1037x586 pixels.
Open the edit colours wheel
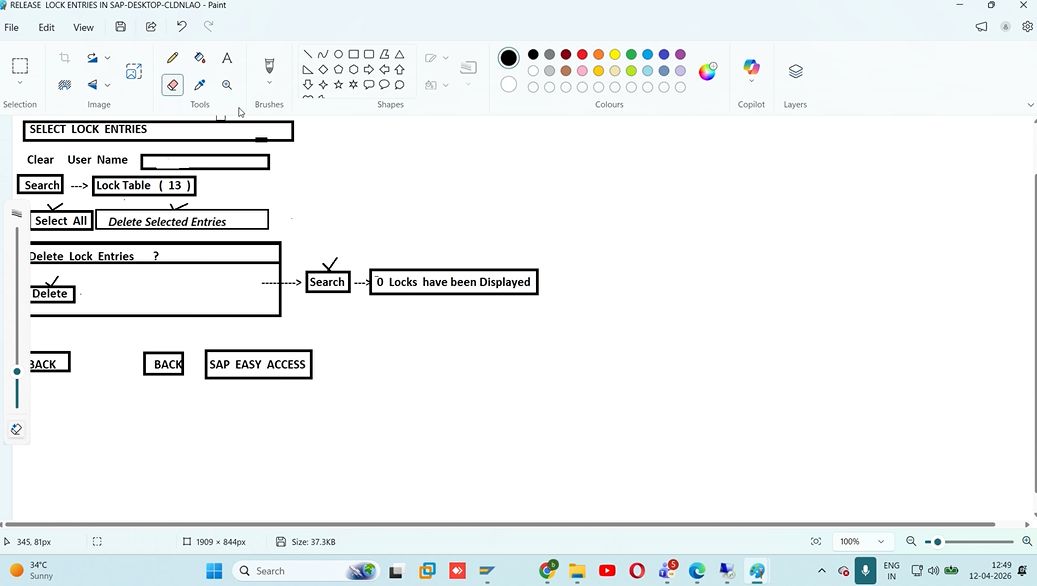click(708, 71)
